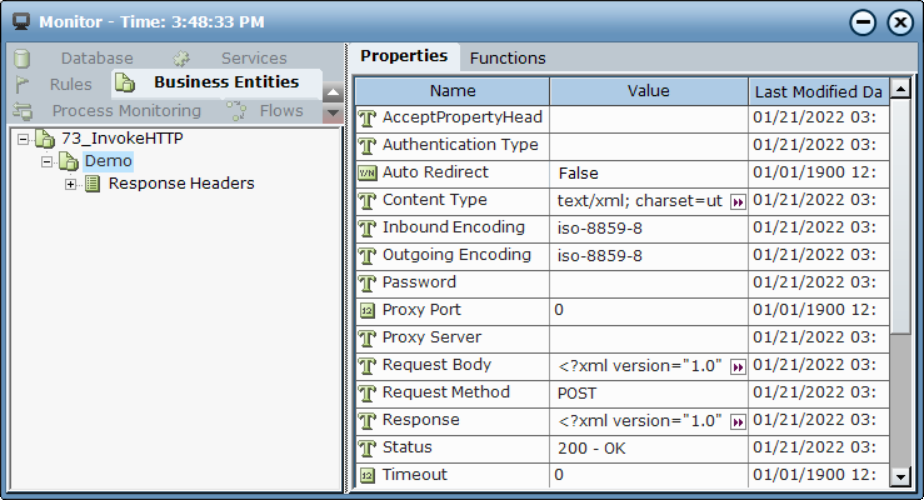Select the Business Entities tab
The image size is (924, 500).
pos(217,83)
